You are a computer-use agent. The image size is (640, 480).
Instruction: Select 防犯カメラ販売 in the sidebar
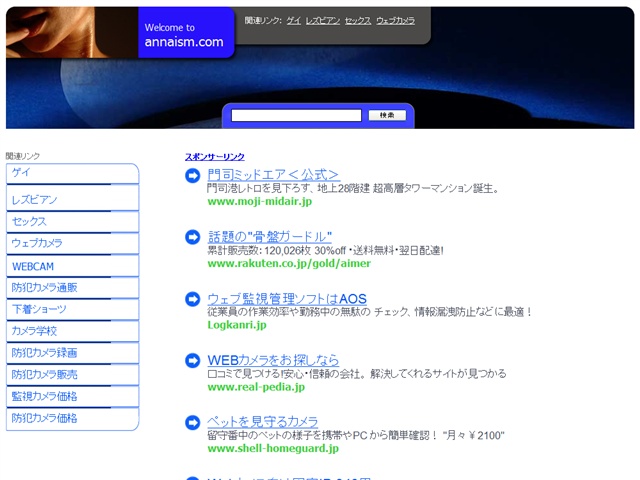click(x=73, y=375)
